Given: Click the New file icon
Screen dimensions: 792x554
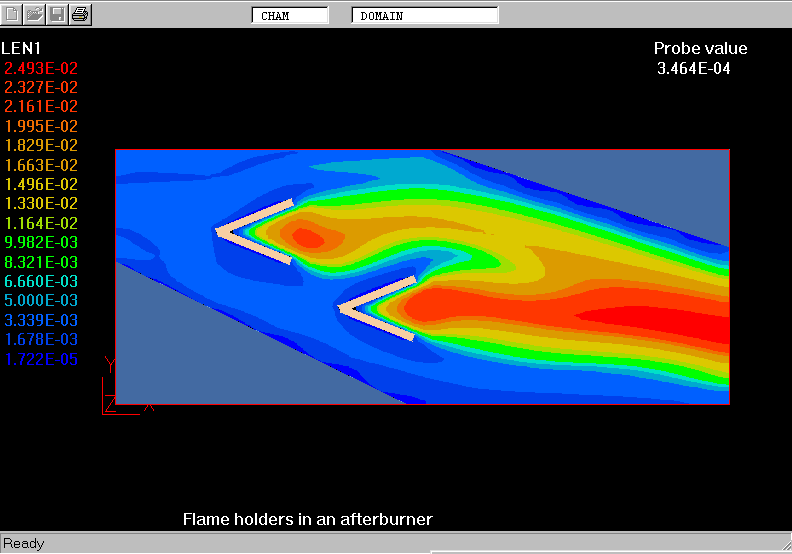Looking at the screenshot, I should (x=12, y=15).
